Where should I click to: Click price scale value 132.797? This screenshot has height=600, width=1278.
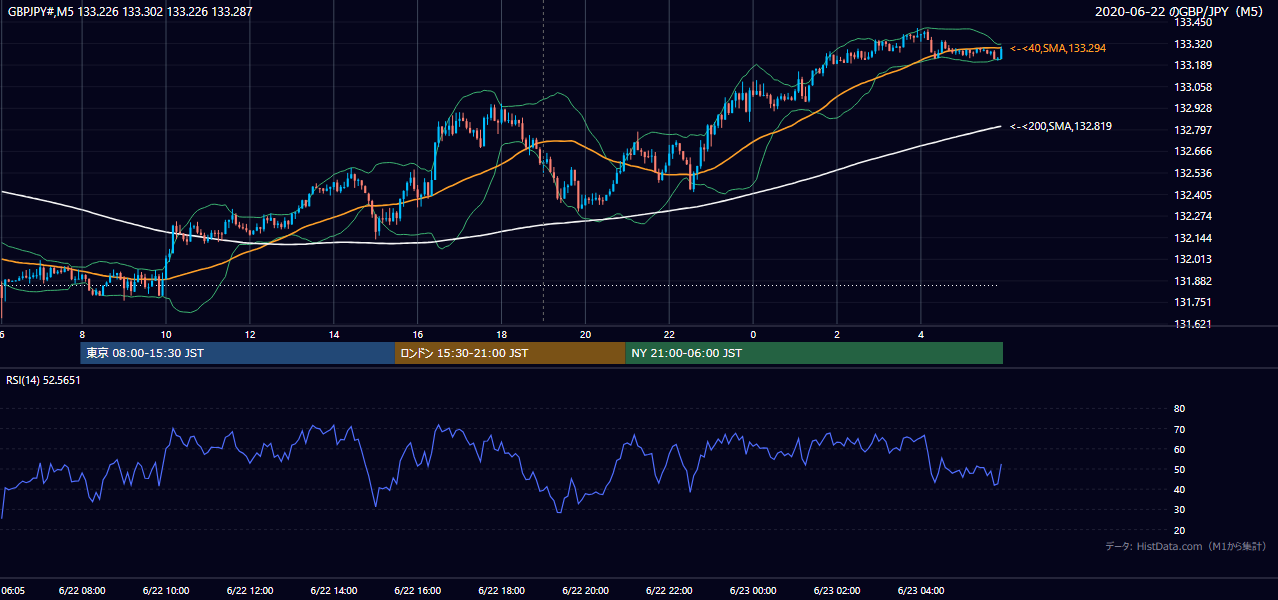1193,130
